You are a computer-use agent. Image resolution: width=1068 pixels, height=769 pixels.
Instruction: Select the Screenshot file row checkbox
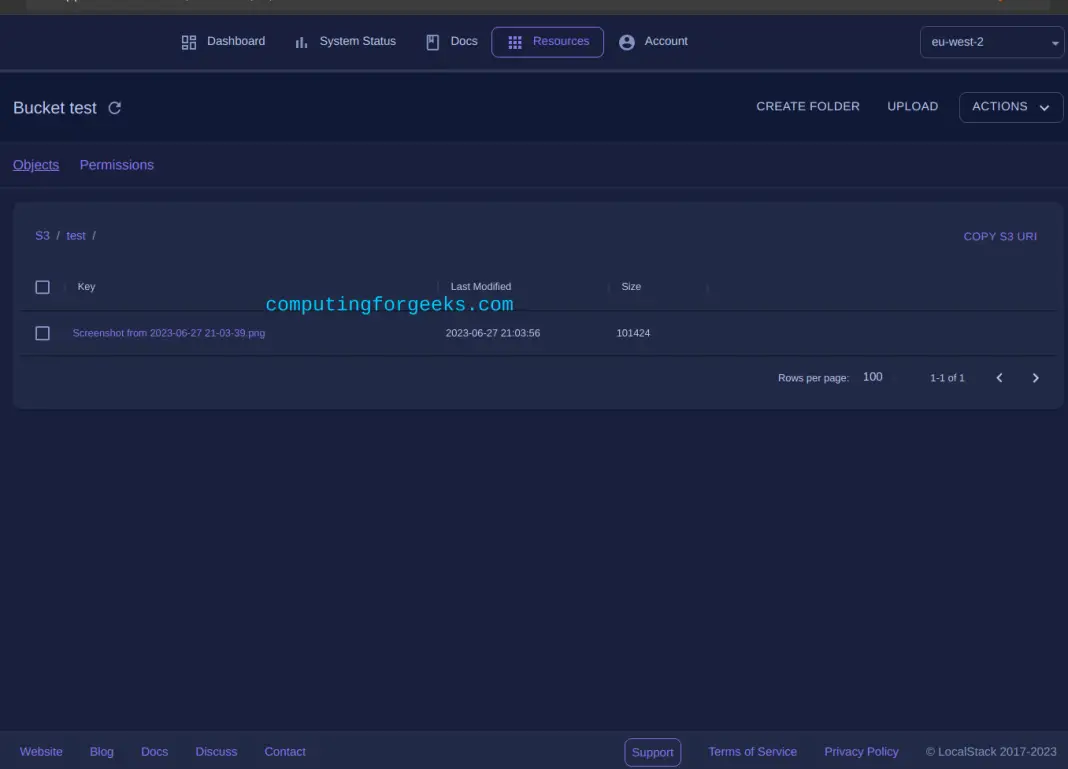42,333
